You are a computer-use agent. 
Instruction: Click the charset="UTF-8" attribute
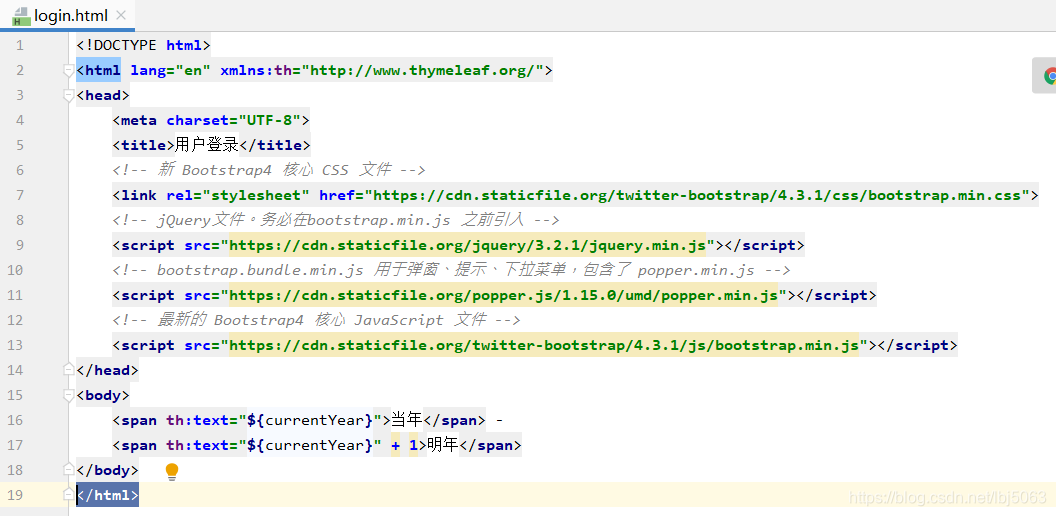point(234,121)
